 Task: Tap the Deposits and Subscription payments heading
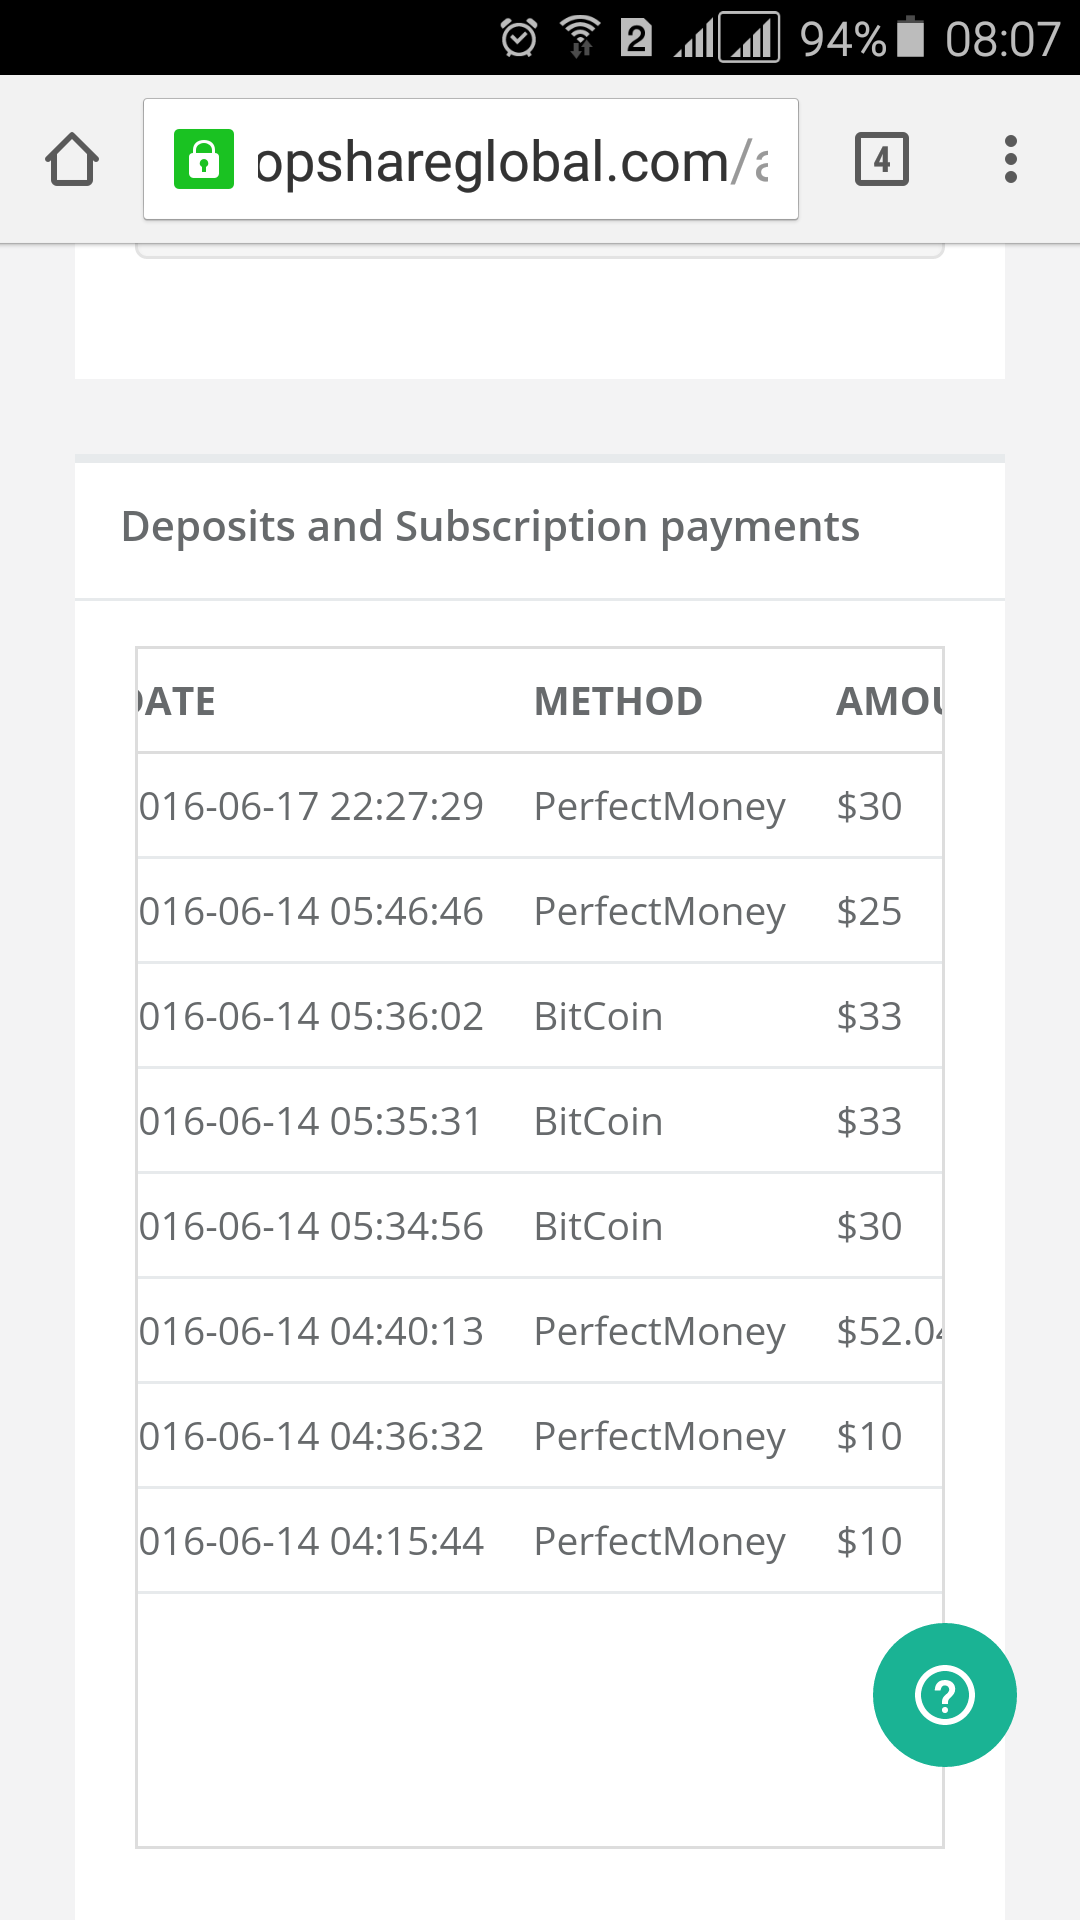(490, 527)
